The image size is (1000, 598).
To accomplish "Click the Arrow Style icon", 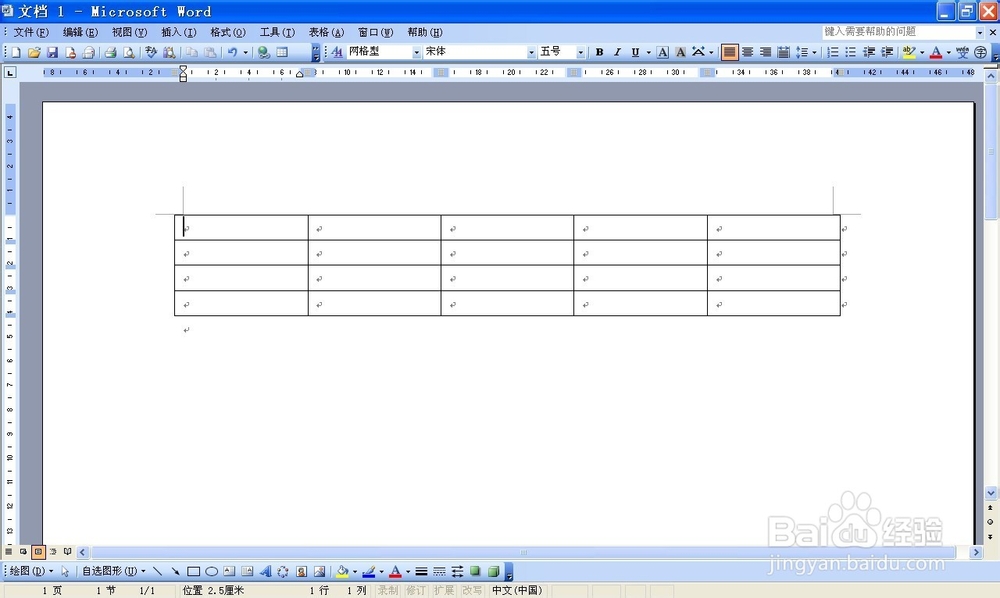I will coord(457,571).
